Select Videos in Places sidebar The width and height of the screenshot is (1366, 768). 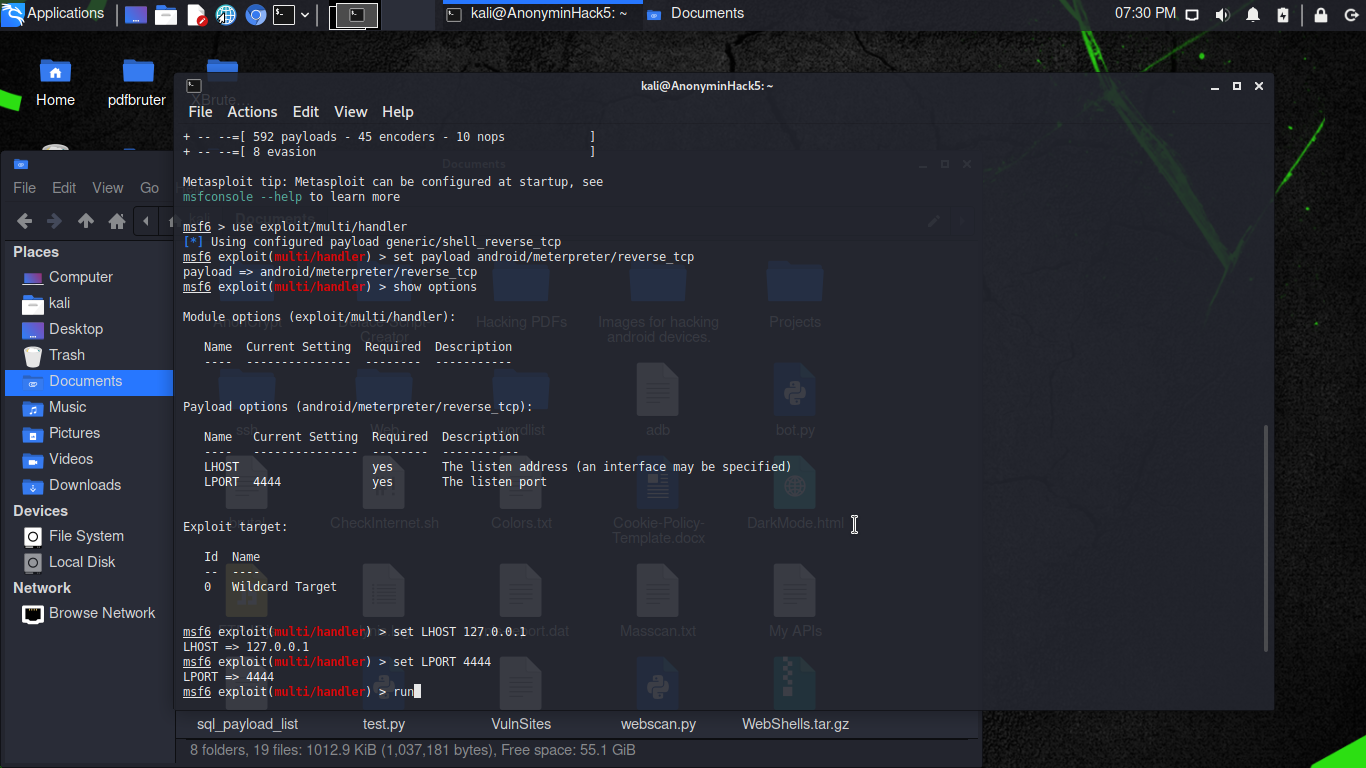coord(89,459)
